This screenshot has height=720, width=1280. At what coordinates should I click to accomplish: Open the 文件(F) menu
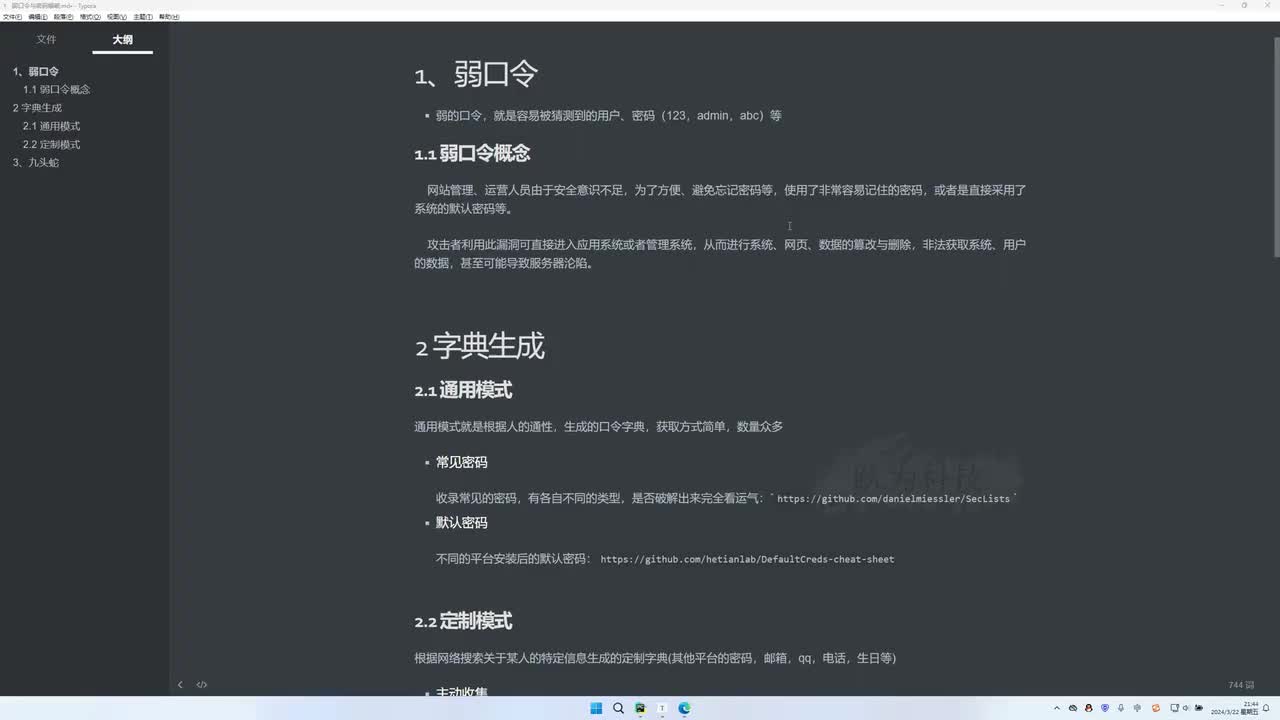[12, 17]
